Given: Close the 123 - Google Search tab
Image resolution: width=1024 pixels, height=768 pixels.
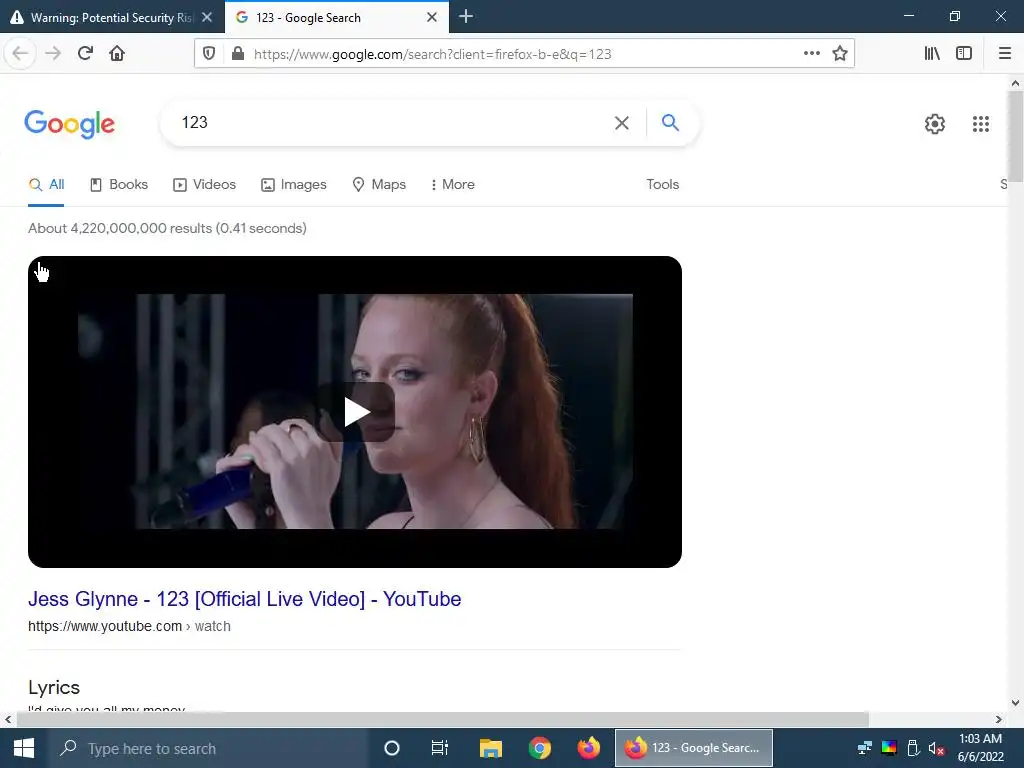Looking at the screenshot, I should tap(432, 18).
